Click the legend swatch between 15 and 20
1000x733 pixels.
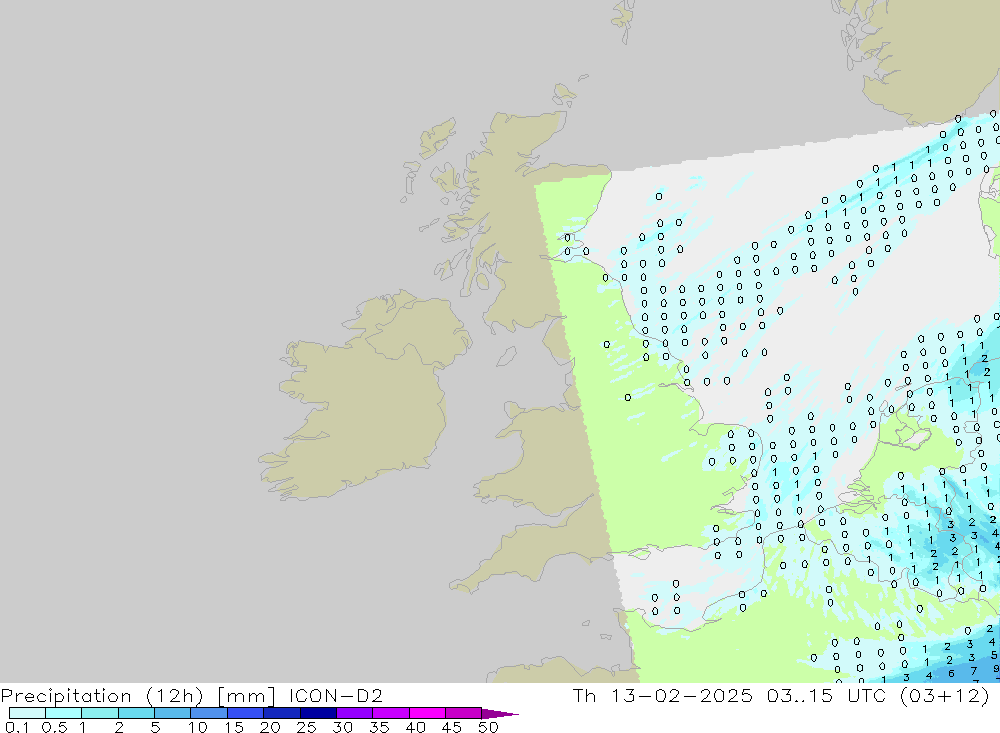tap(246, 713)
